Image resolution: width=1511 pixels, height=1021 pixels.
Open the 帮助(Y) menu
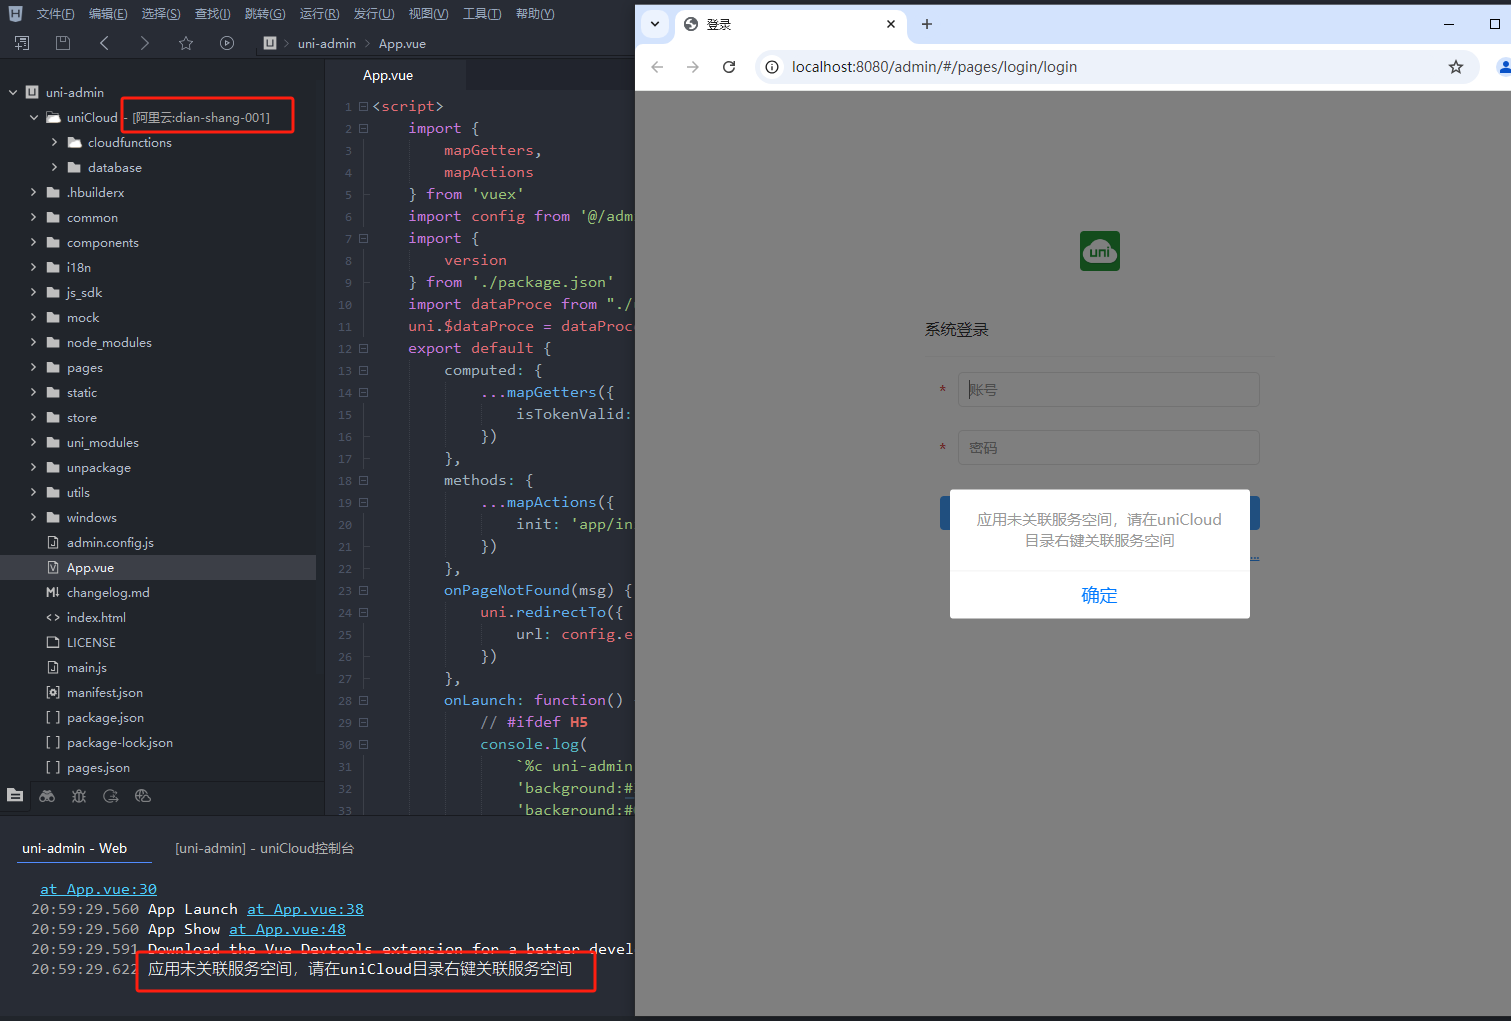click(535, 14)
